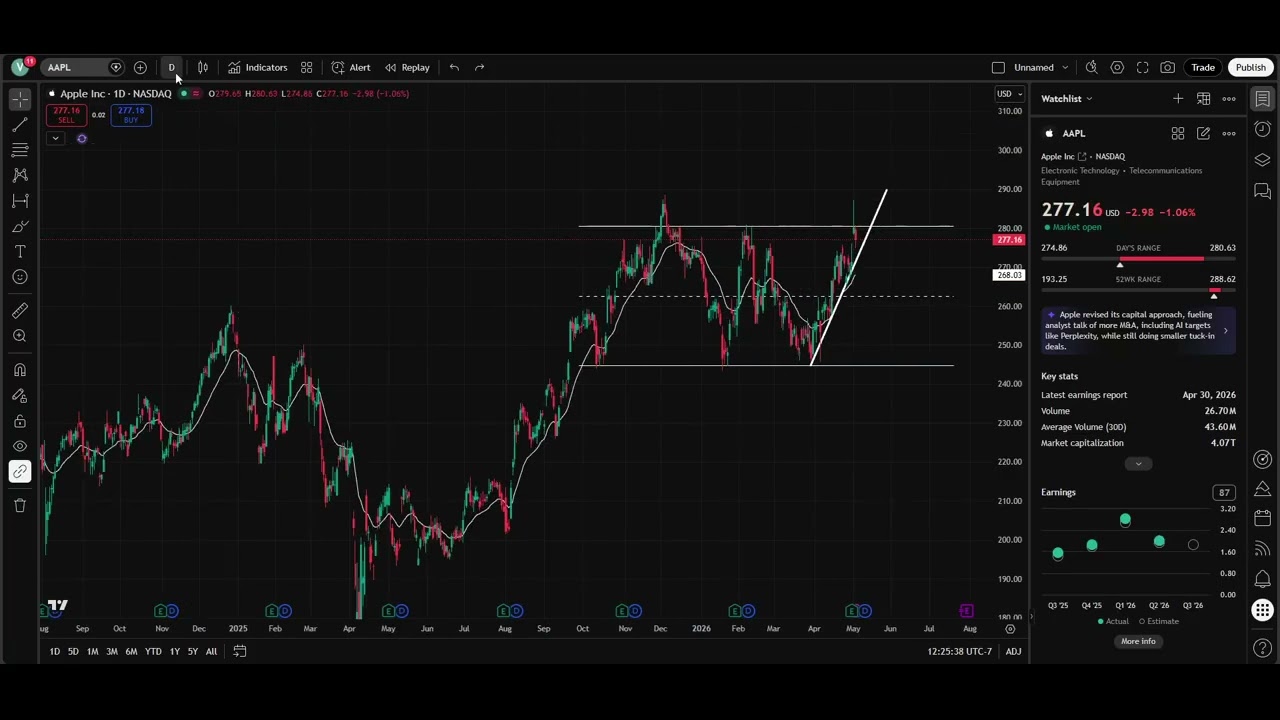The width and height of the screenshot is (1280, 720).
Task: Toggle stay in drawing mode
Action: tap(20, 396)
